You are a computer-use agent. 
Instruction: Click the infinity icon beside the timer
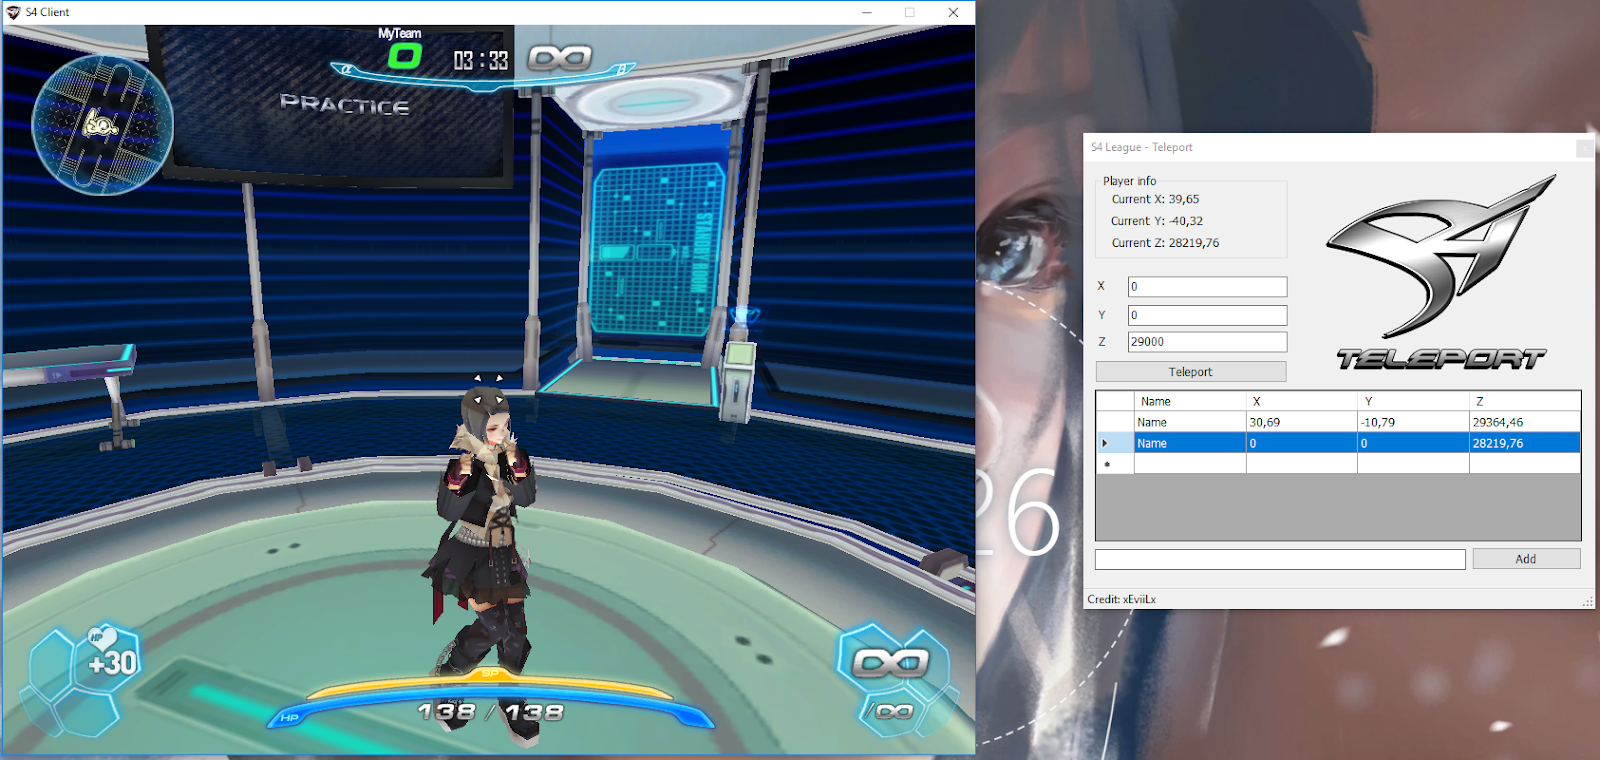(560, 58)
